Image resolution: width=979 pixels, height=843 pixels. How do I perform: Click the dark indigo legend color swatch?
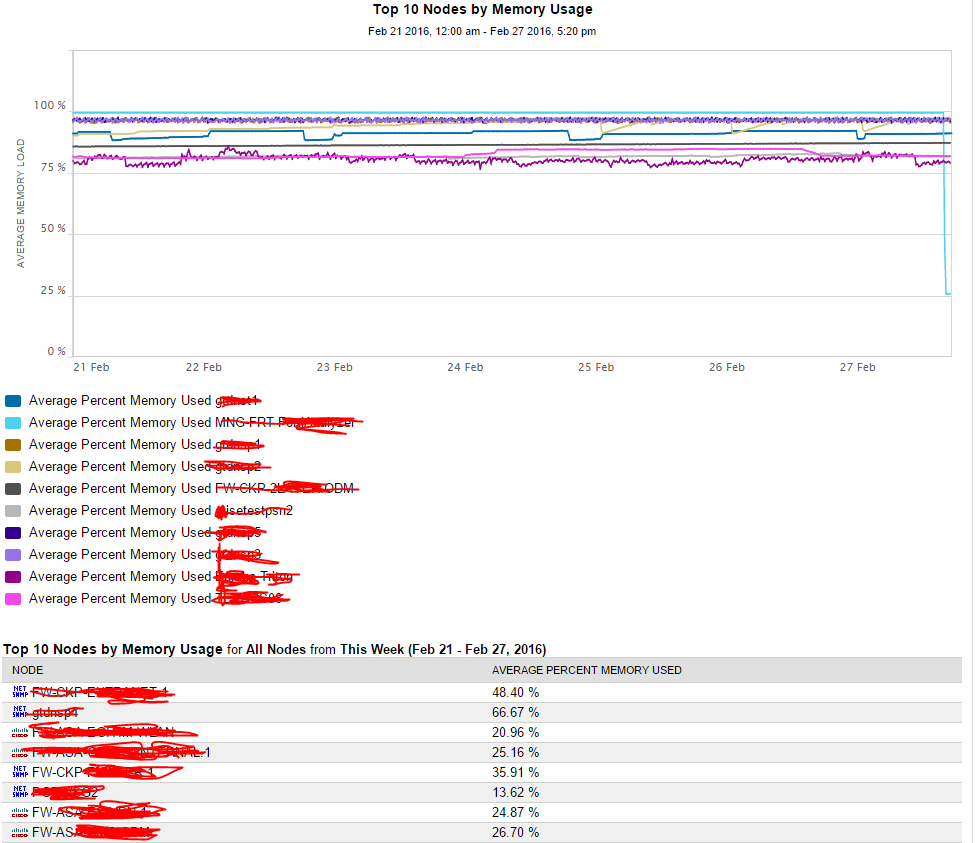[x=13, y=533]
